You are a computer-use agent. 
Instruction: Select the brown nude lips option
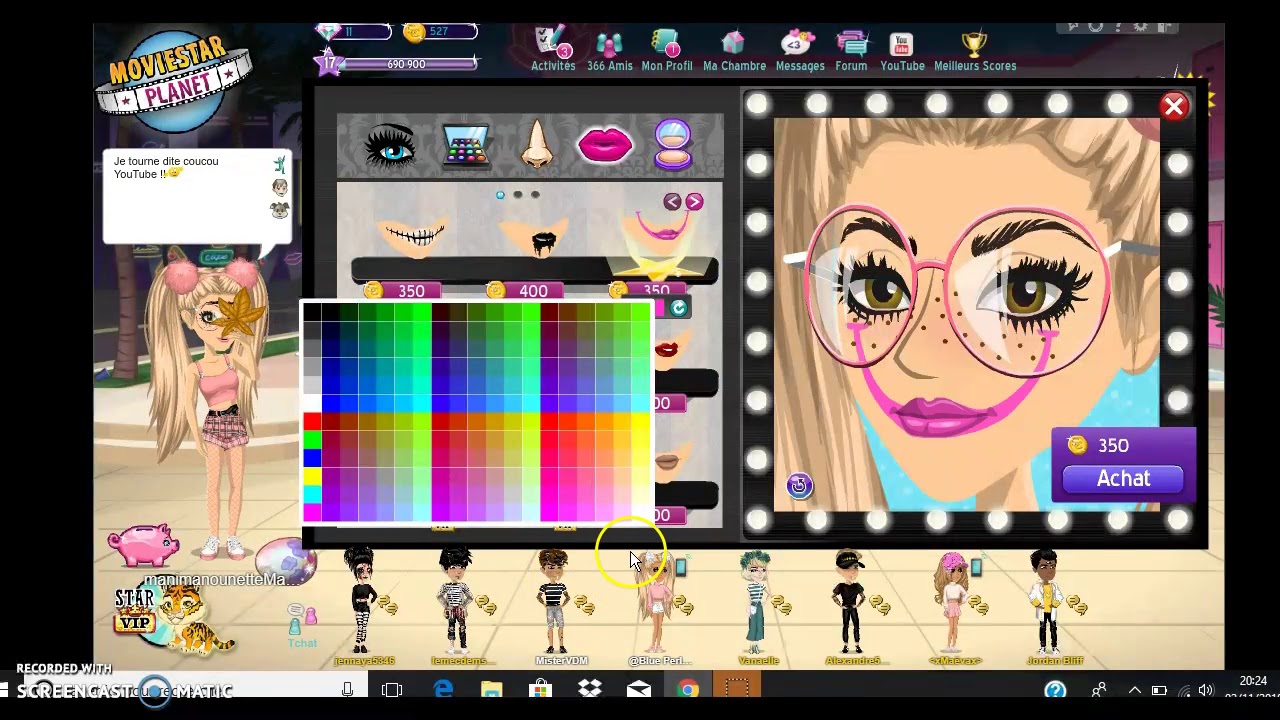click(667, 461)
